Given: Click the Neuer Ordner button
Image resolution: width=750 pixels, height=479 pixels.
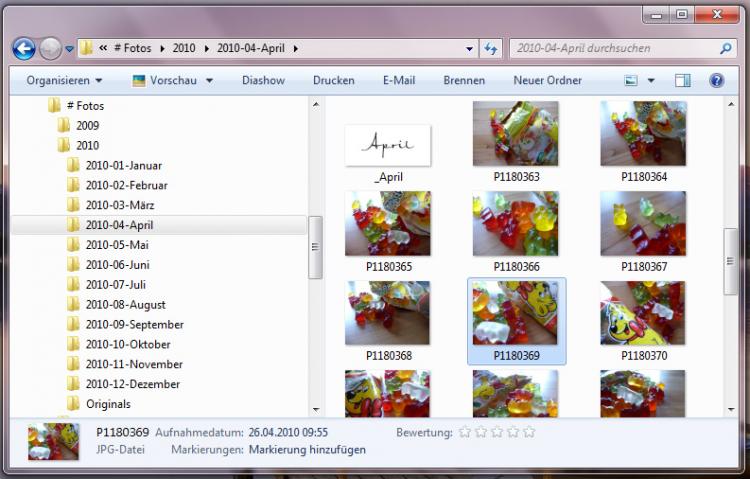Looking at the screenshot, I should (547, 80).
